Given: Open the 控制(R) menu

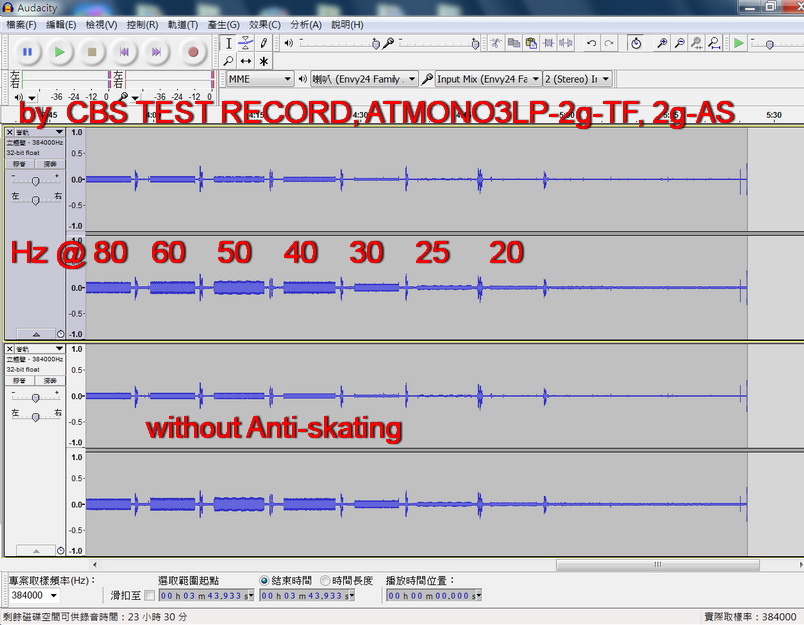Looking at the screenshot, I should click(142, 25).
